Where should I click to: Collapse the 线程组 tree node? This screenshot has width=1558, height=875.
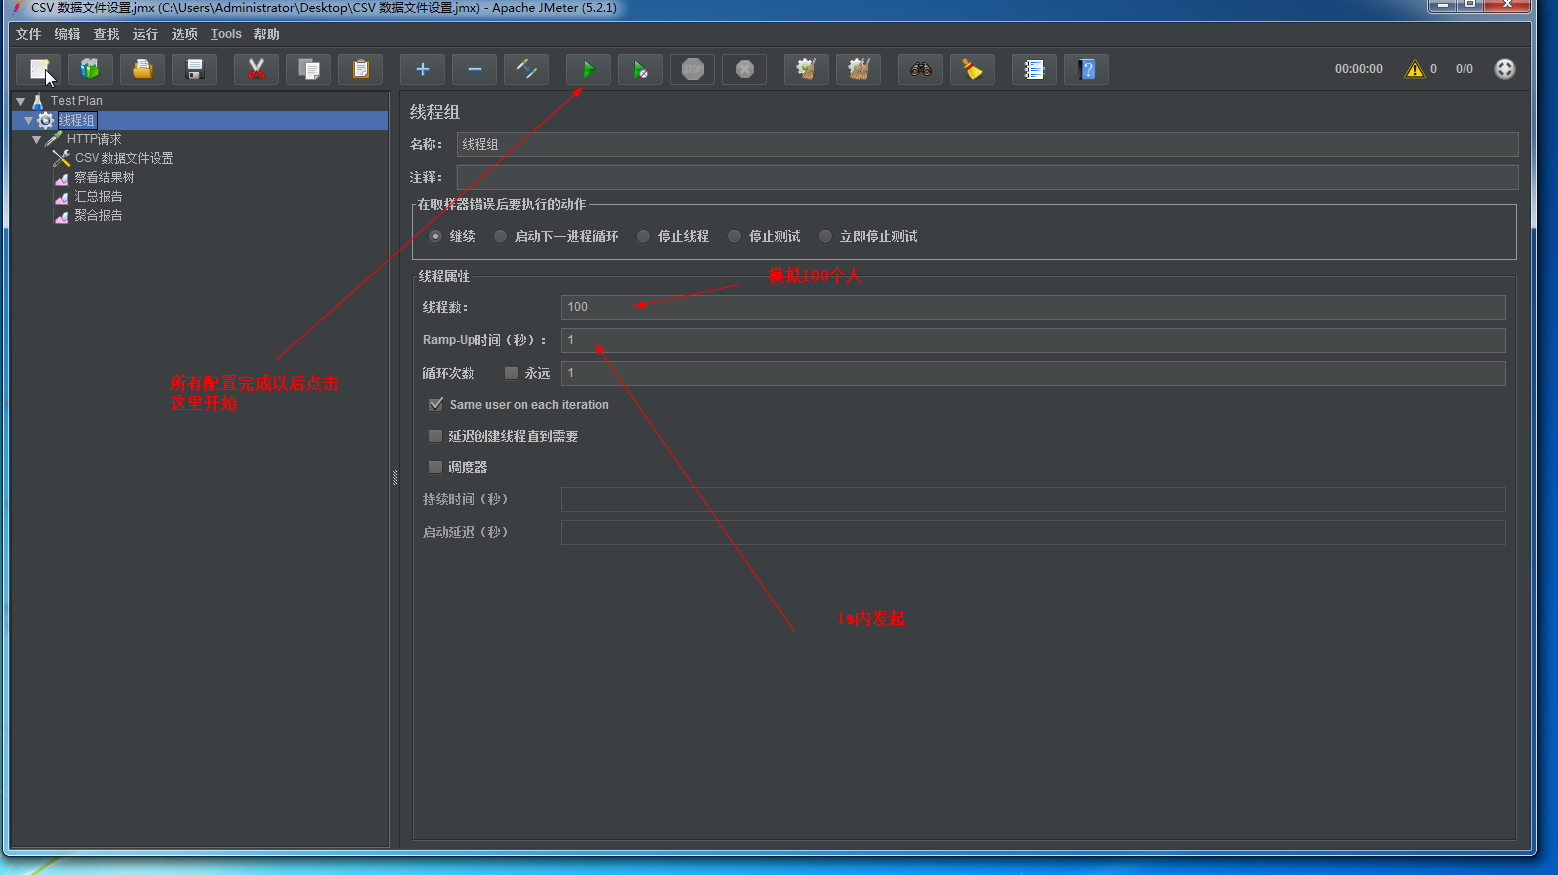point(28,120)
